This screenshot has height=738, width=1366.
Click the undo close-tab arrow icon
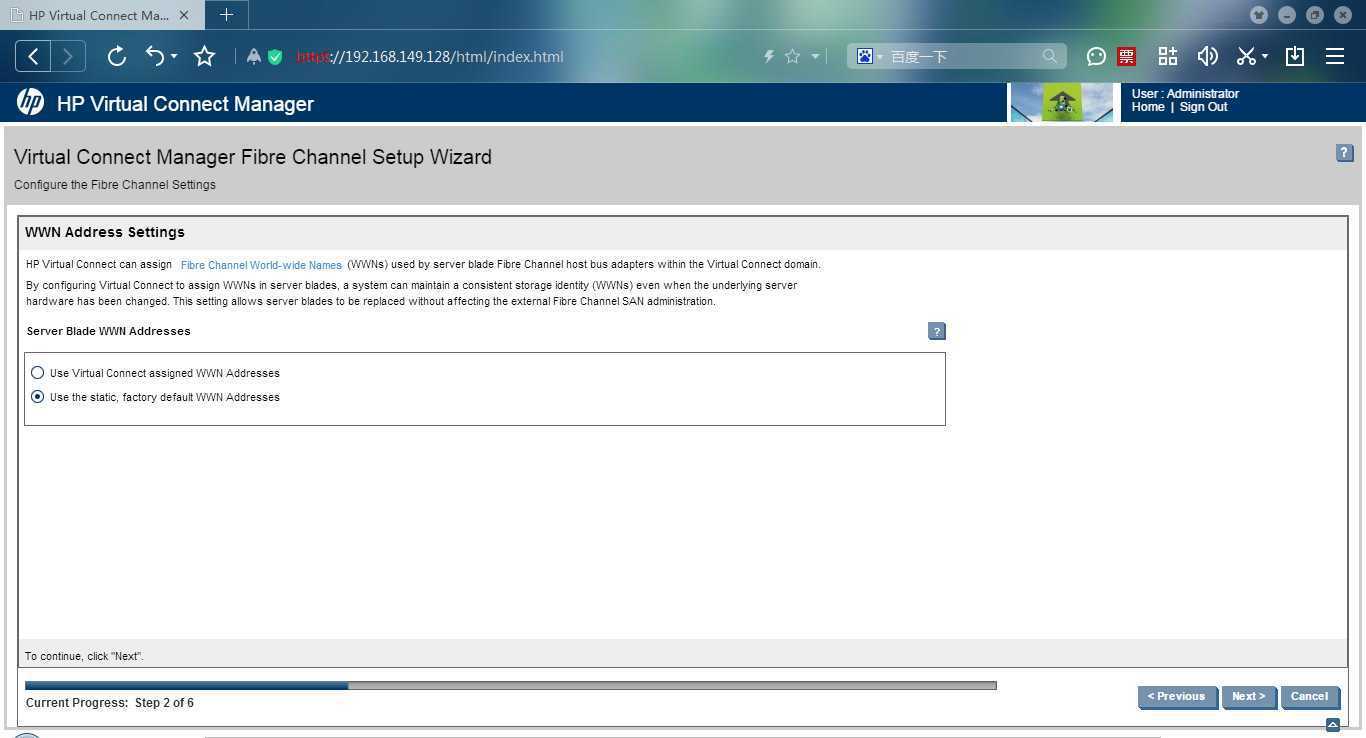[x=155, y=56]
